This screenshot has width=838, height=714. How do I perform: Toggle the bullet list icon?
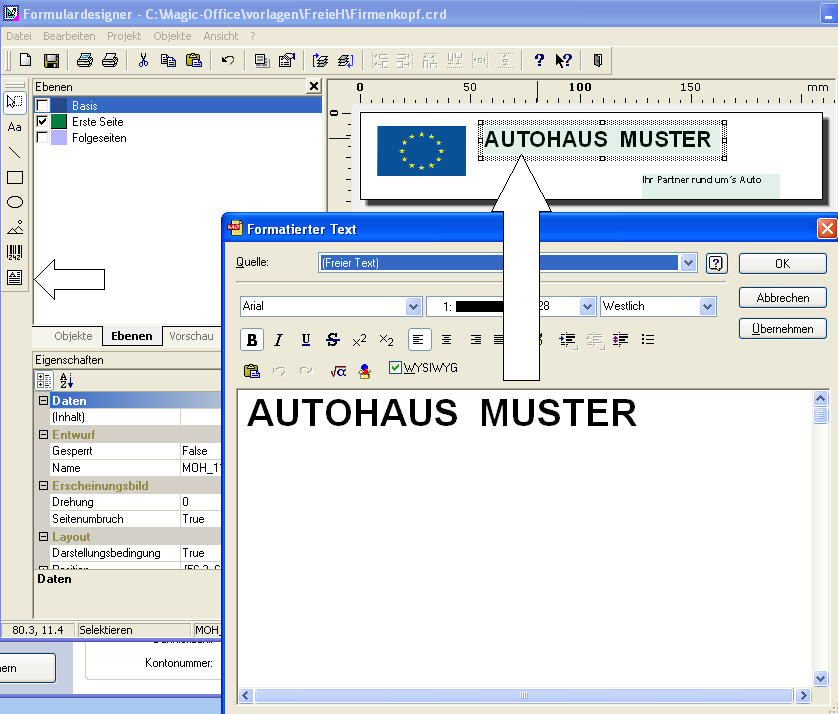[648, 340]
